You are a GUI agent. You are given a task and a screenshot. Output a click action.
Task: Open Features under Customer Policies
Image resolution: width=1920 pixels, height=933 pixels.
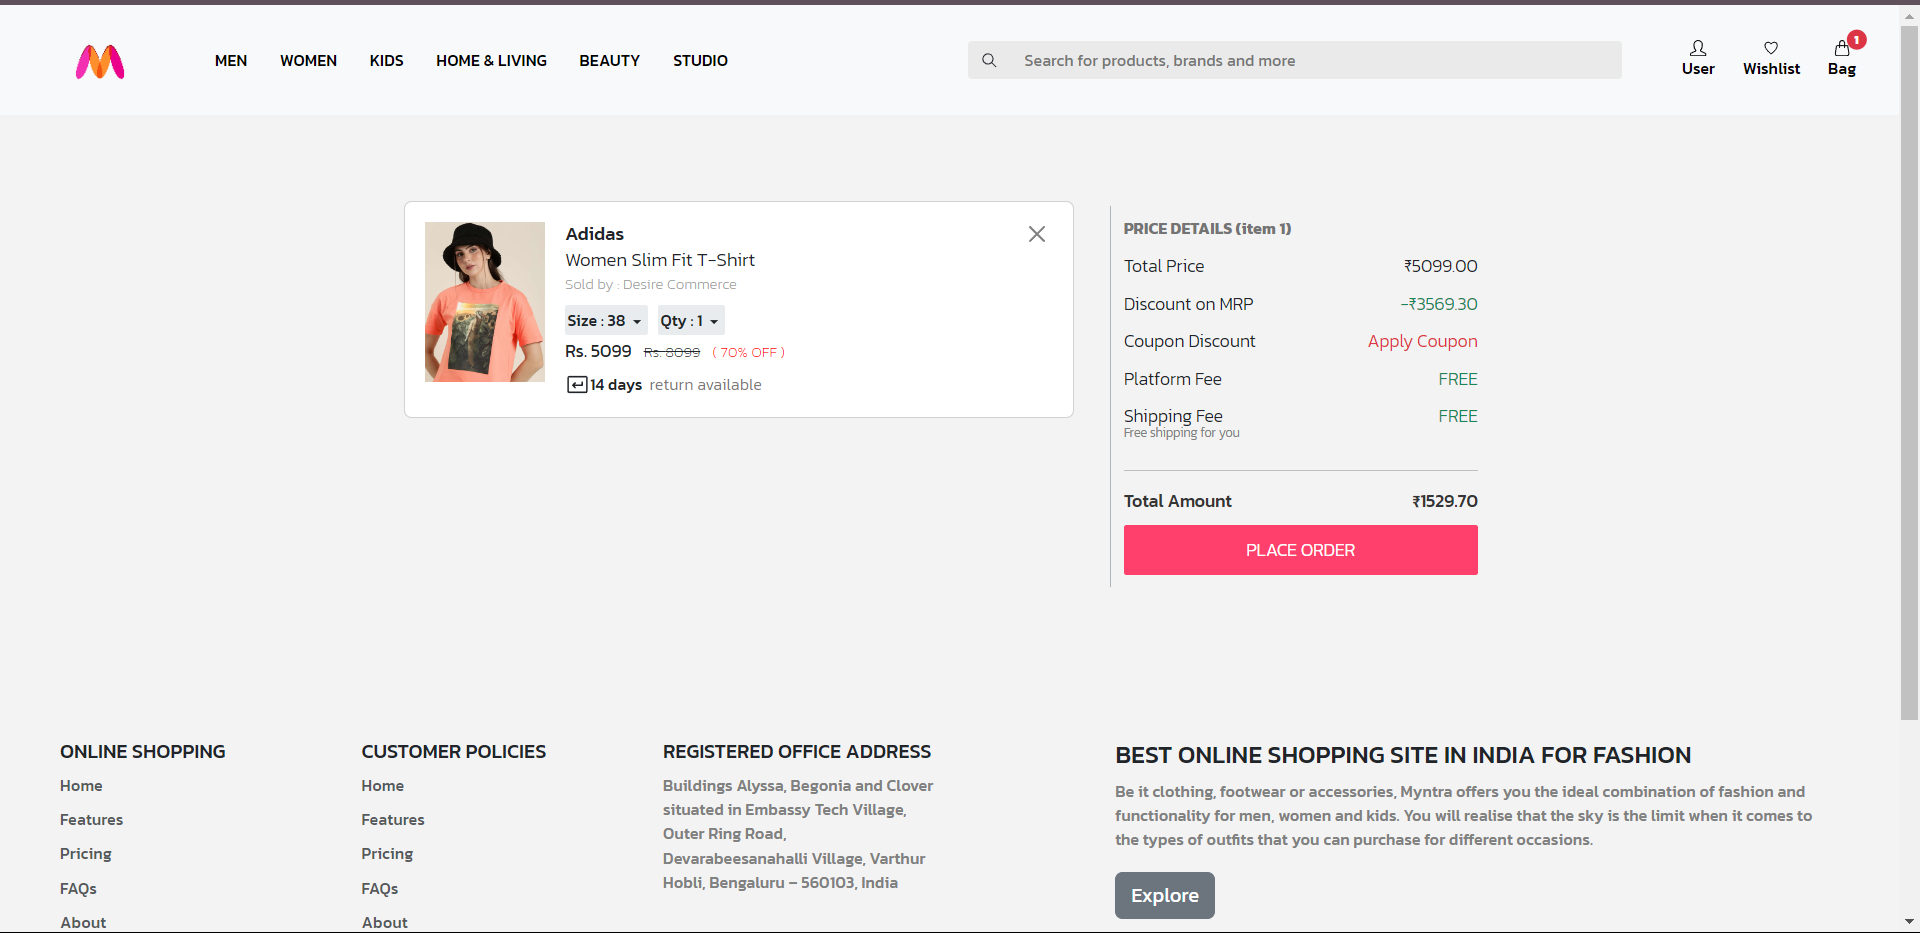tap(393, 820)
